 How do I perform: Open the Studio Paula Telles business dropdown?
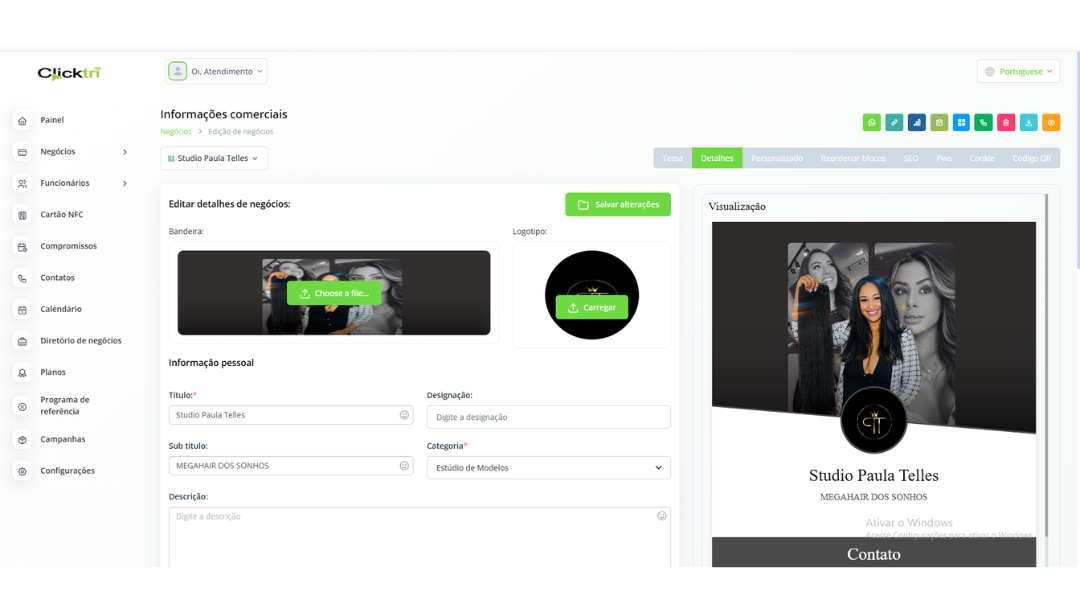[214, 158]
